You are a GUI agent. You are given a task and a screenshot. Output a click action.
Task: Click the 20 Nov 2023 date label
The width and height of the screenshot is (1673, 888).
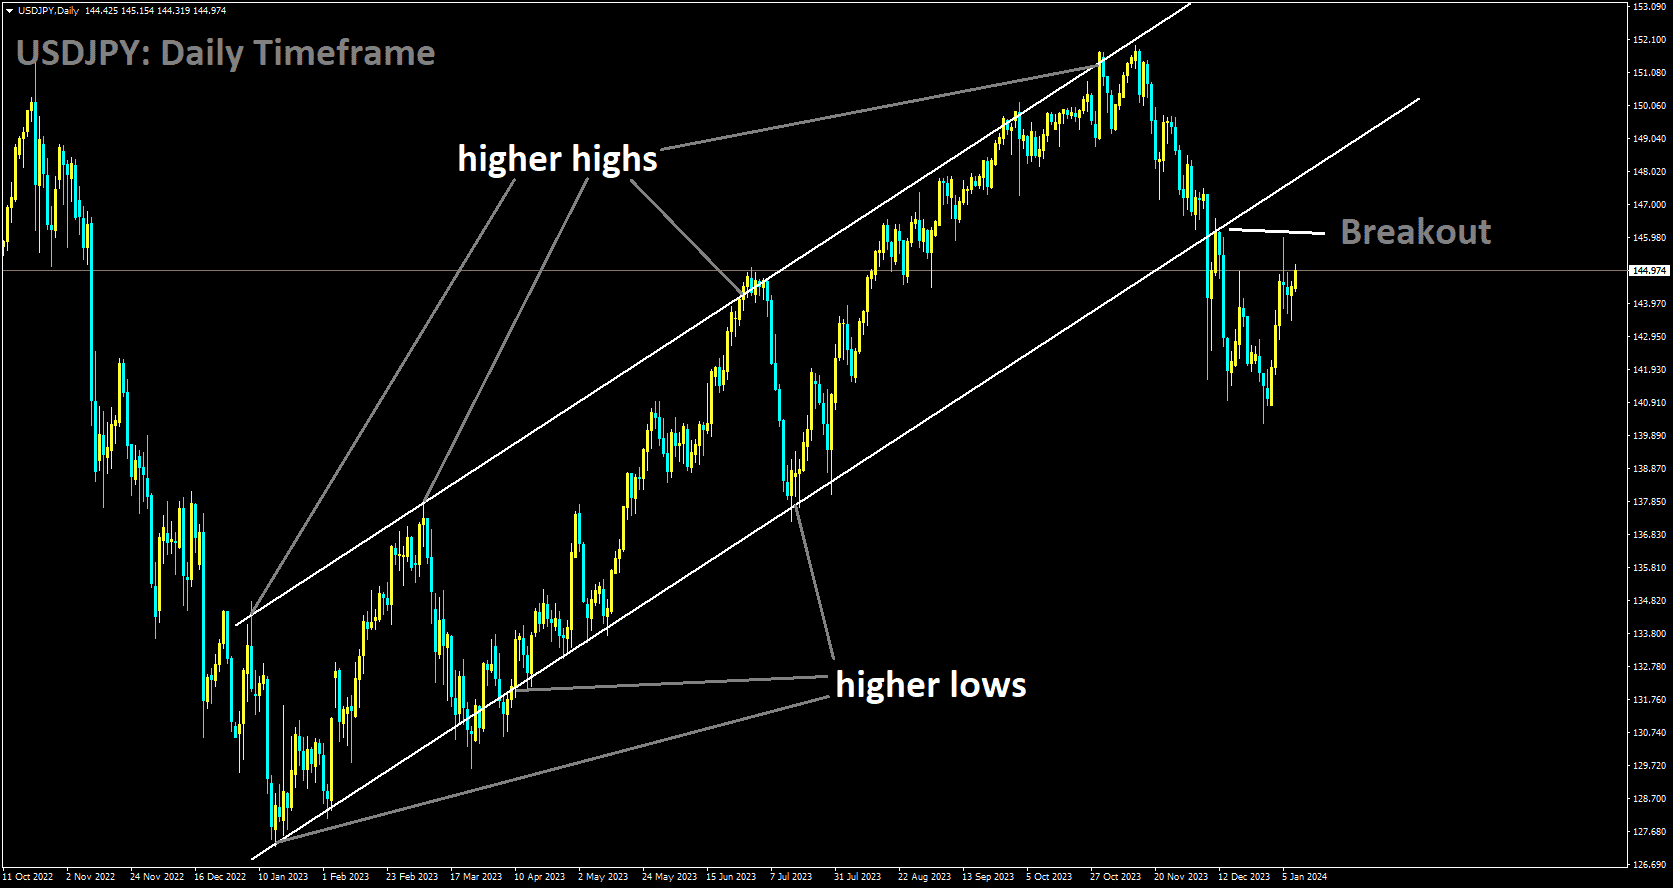1181,877
